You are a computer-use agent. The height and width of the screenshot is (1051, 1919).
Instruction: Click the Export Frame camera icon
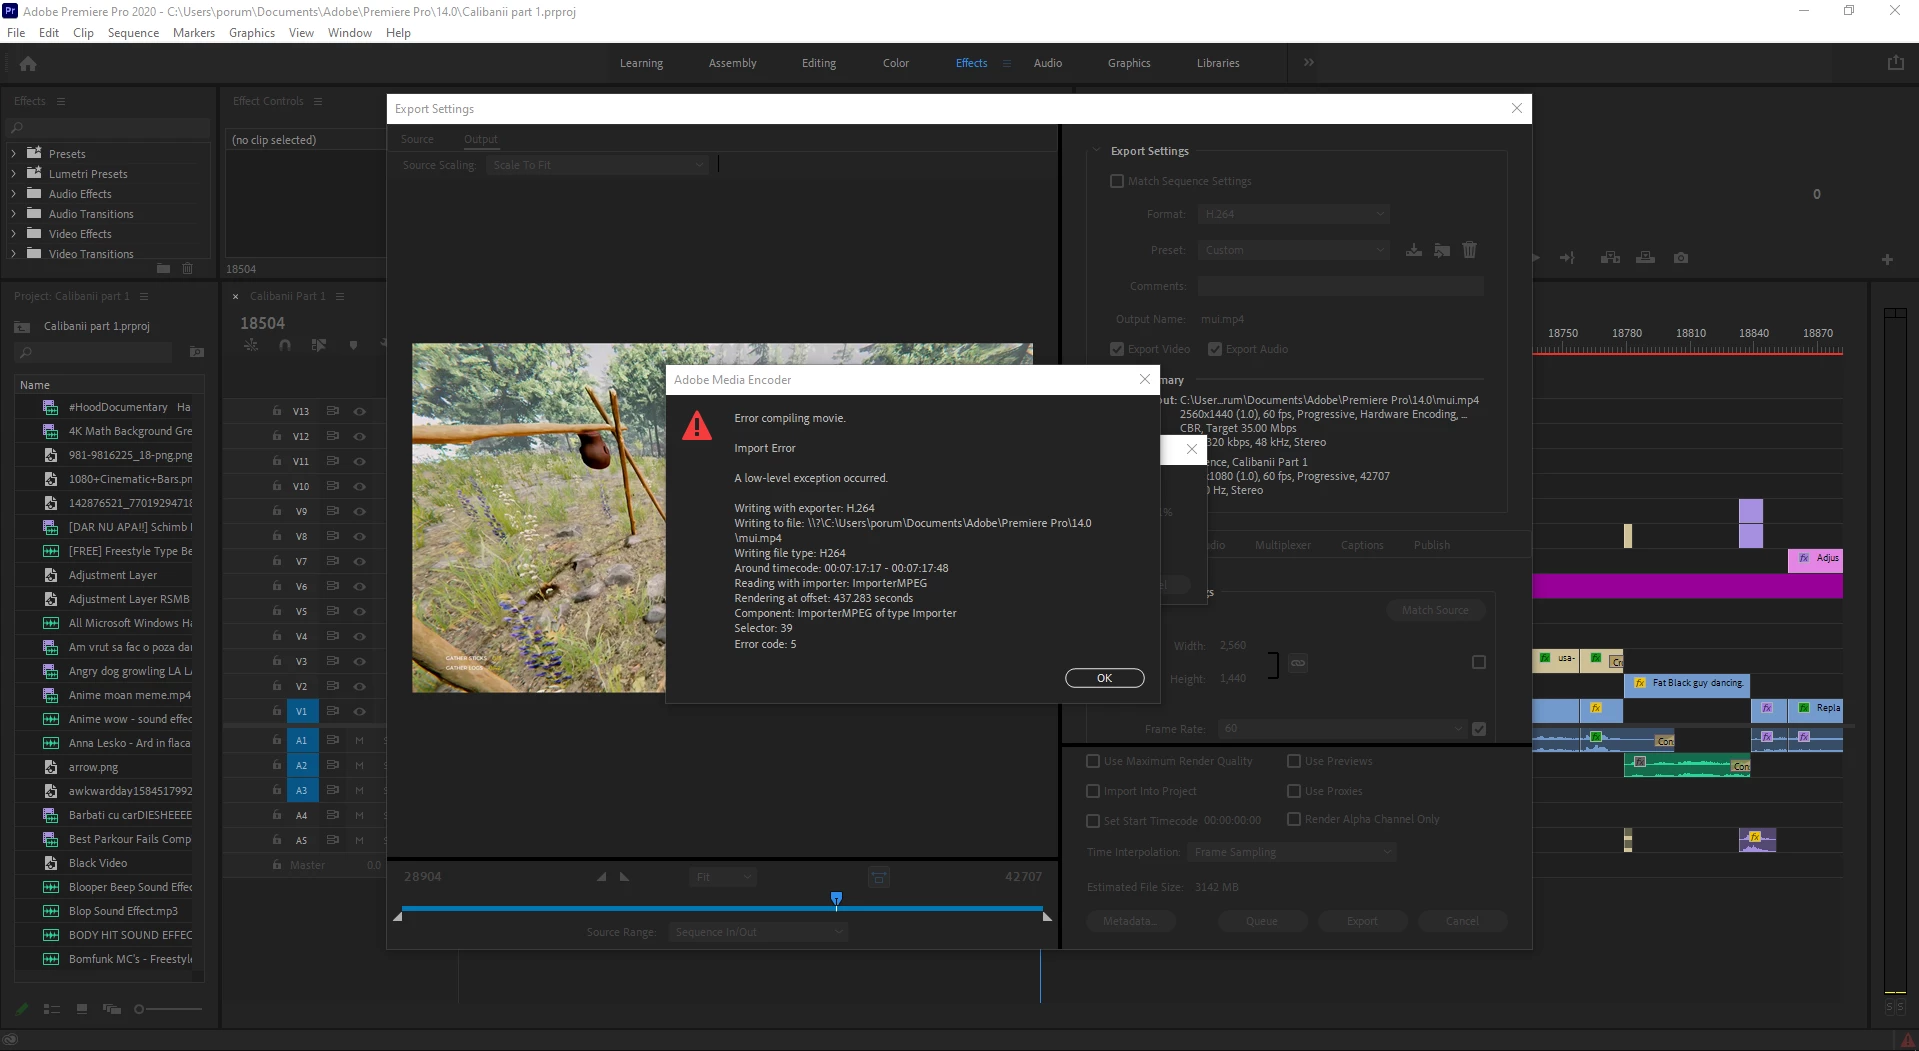tap(1681, 258)
